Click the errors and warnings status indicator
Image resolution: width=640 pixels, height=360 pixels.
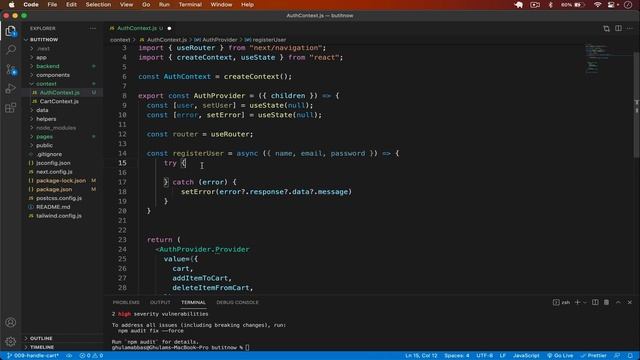(91, 356)
